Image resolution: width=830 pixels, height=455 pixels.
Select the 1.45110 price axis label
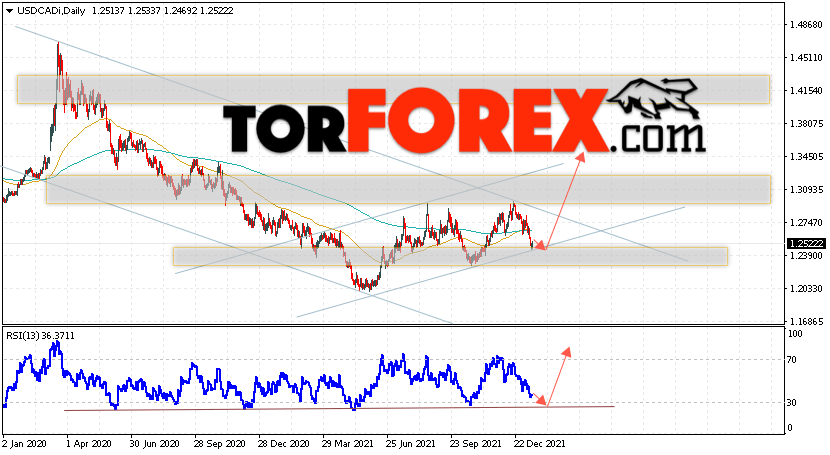pos(806,58)
